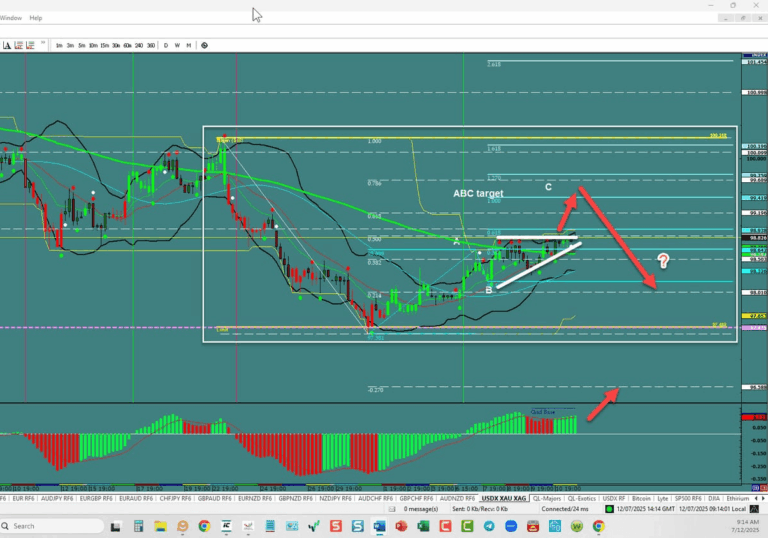This screenshot has height=538, width=768.
Task: Open File Explorer from the taskbar
Action: tap(160, 526)
